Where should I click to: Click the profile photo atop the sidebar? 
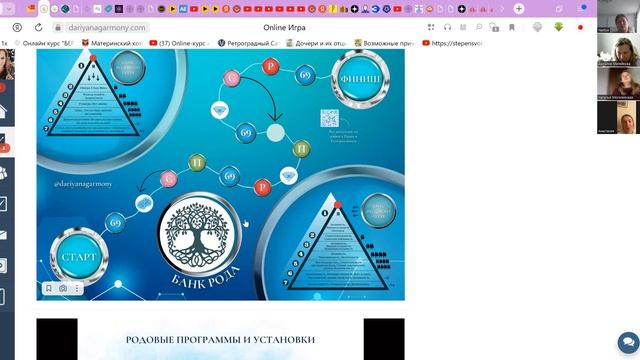(x=7, y=64)
